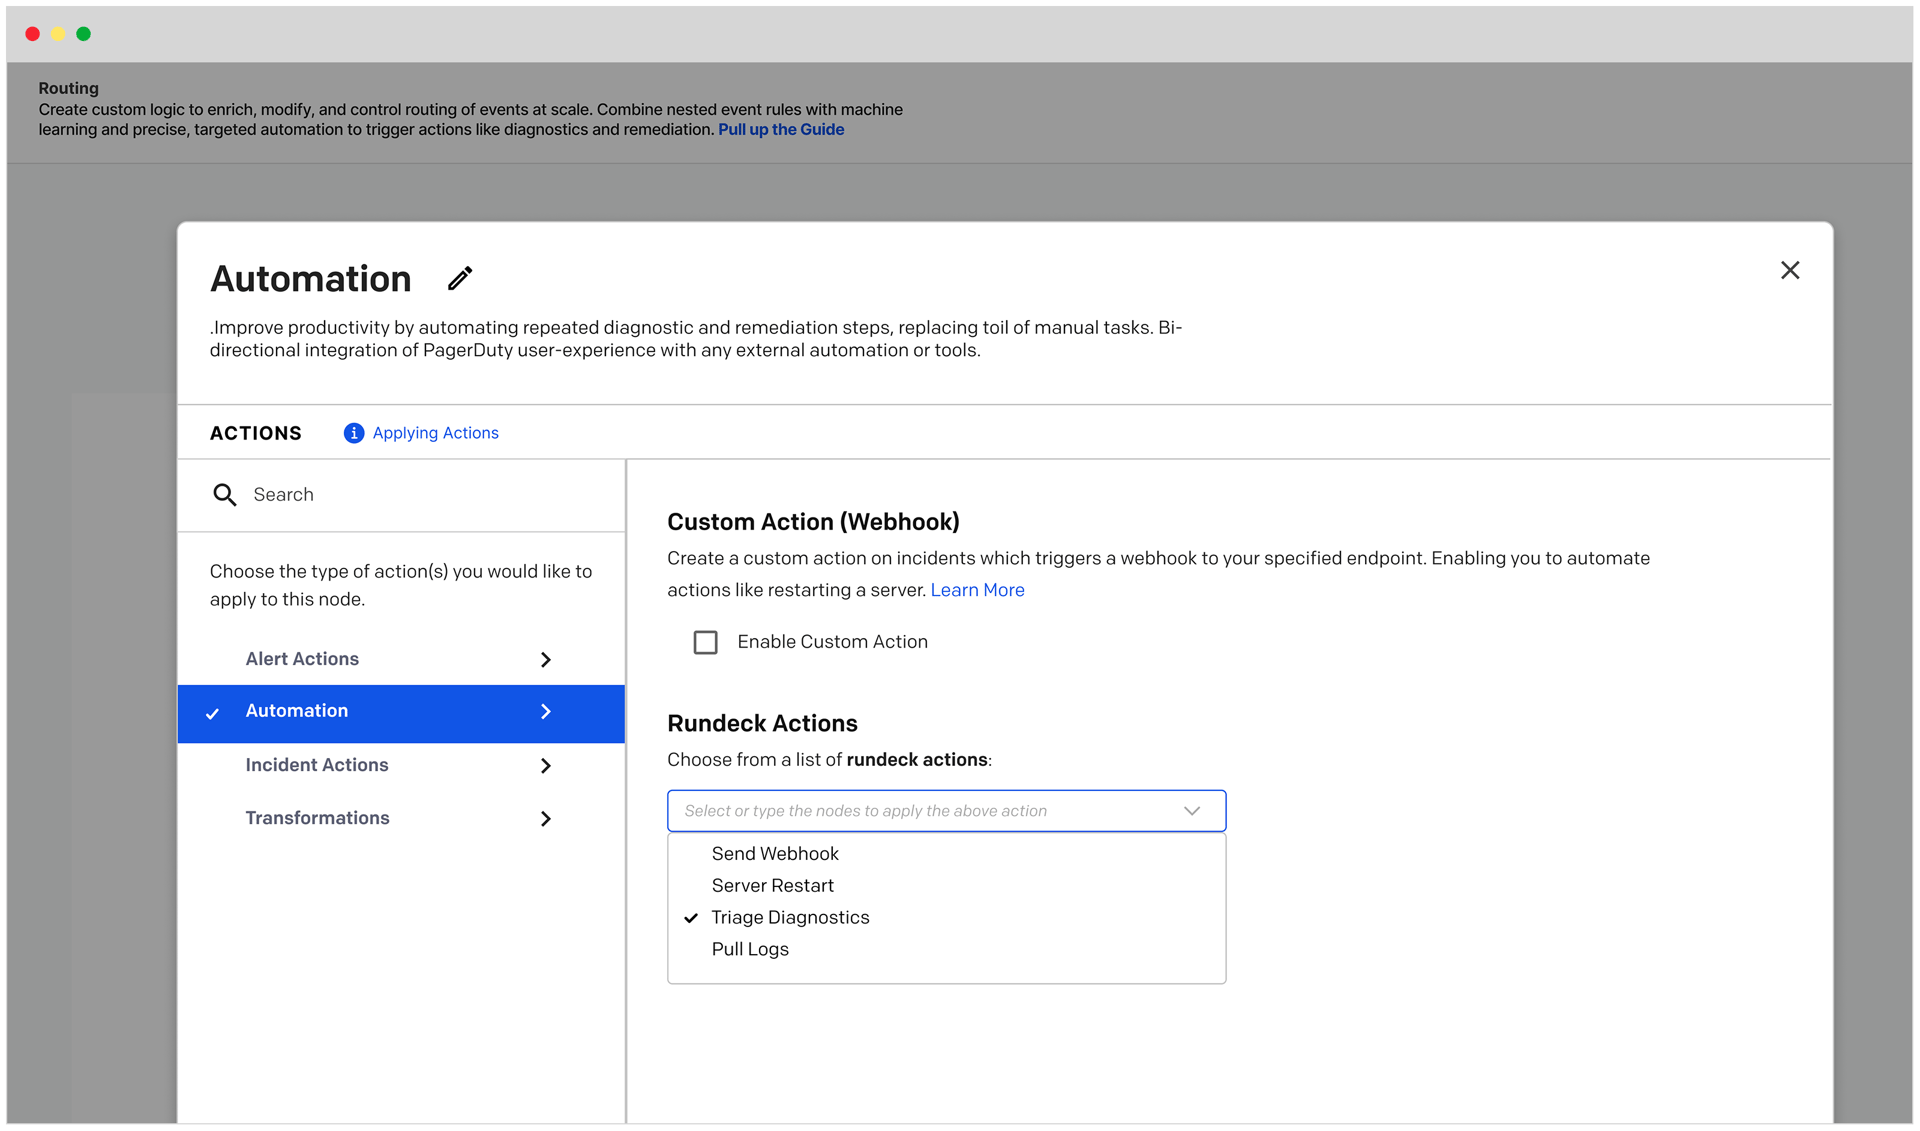The height and width of the screenshot is (1131, 1920).
Task: Open the Pull up the Guide link
Action: (780, 130)
